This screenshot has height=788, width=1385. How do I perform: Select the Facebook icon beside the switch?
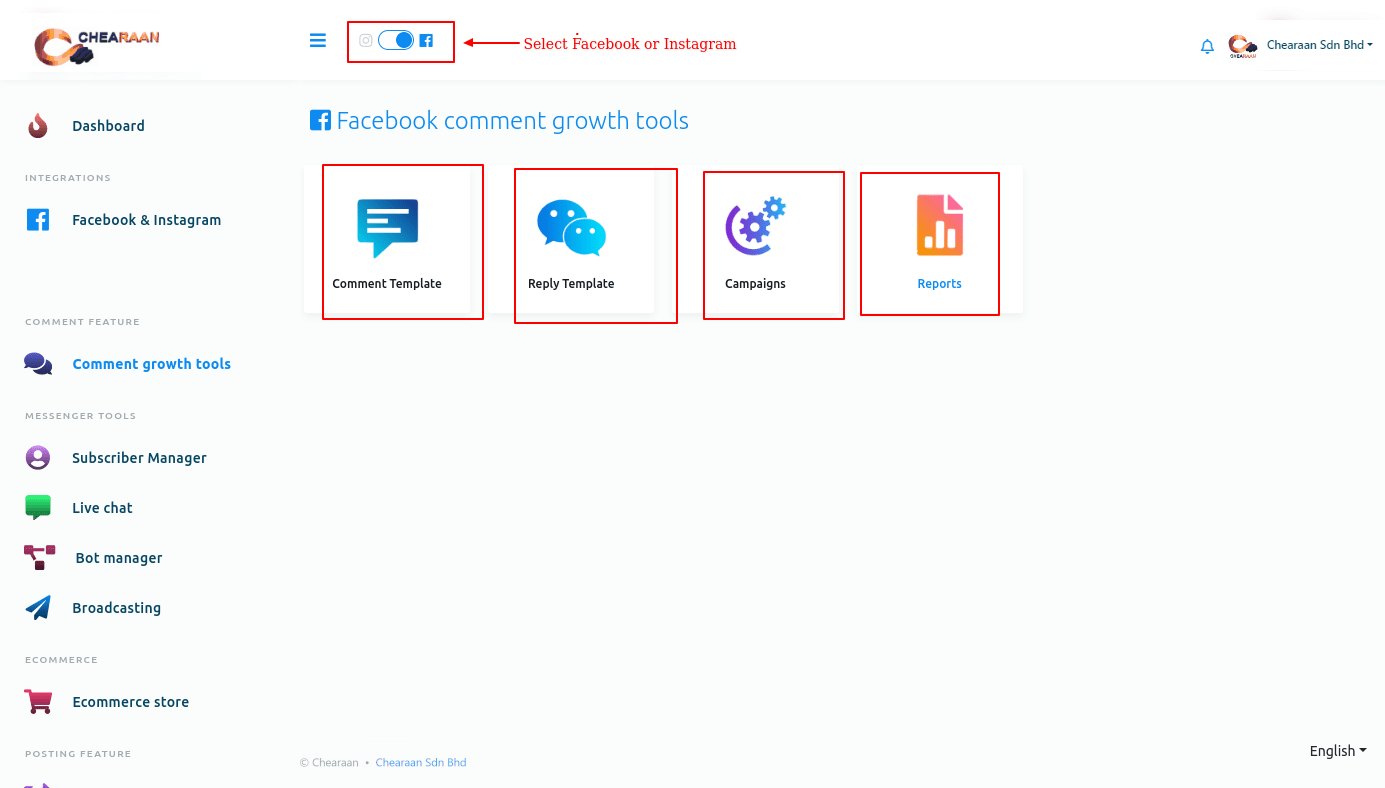(x=426, y=41)
